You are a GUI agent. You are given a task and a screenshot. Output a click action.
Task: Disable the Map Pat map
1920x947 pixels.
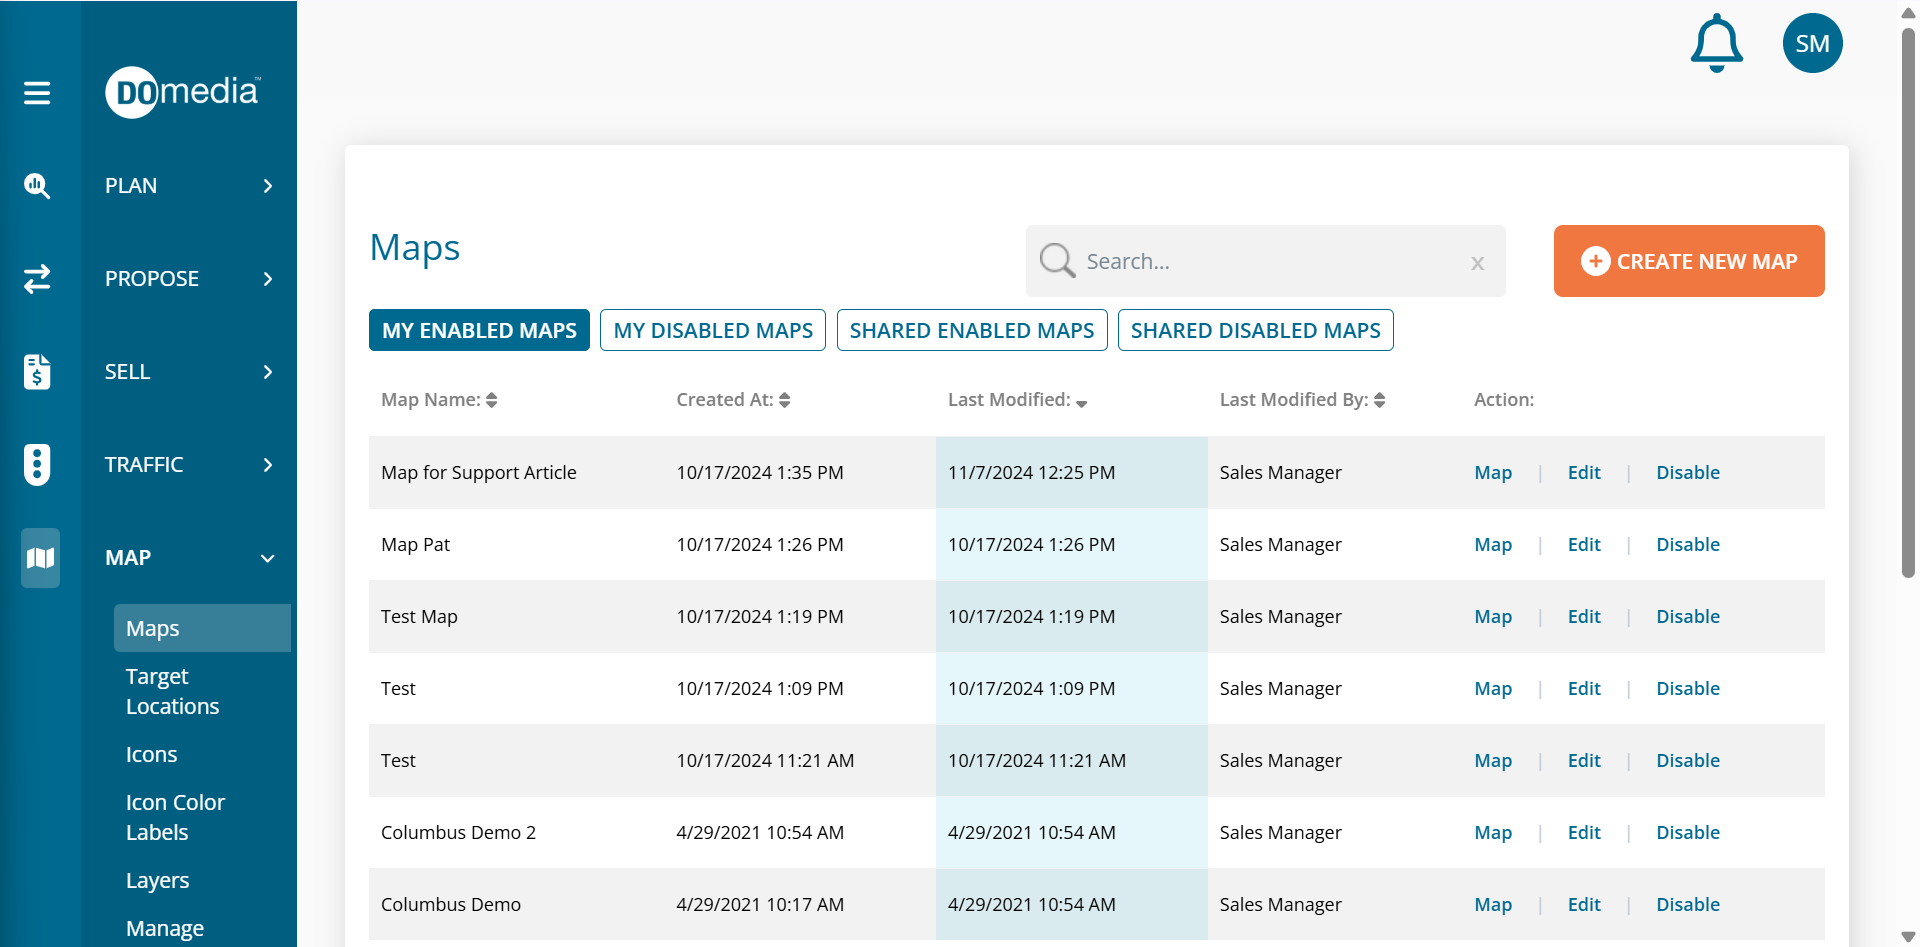click(x=1687, y=545)
